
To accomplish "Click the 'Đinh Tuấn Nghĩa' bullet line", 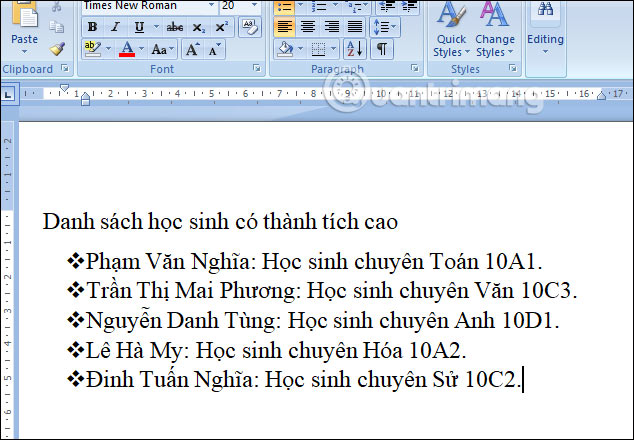I will point(294,380).
